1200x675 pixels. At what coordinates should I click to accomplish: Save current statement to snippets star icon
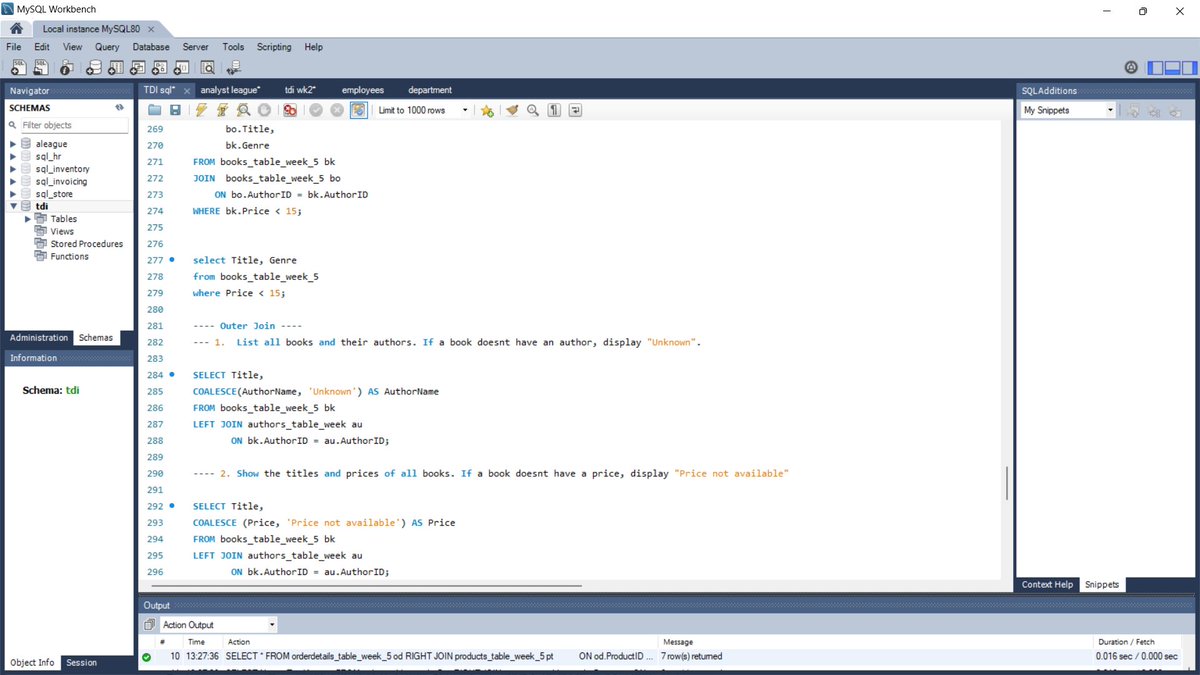(487, 110)
